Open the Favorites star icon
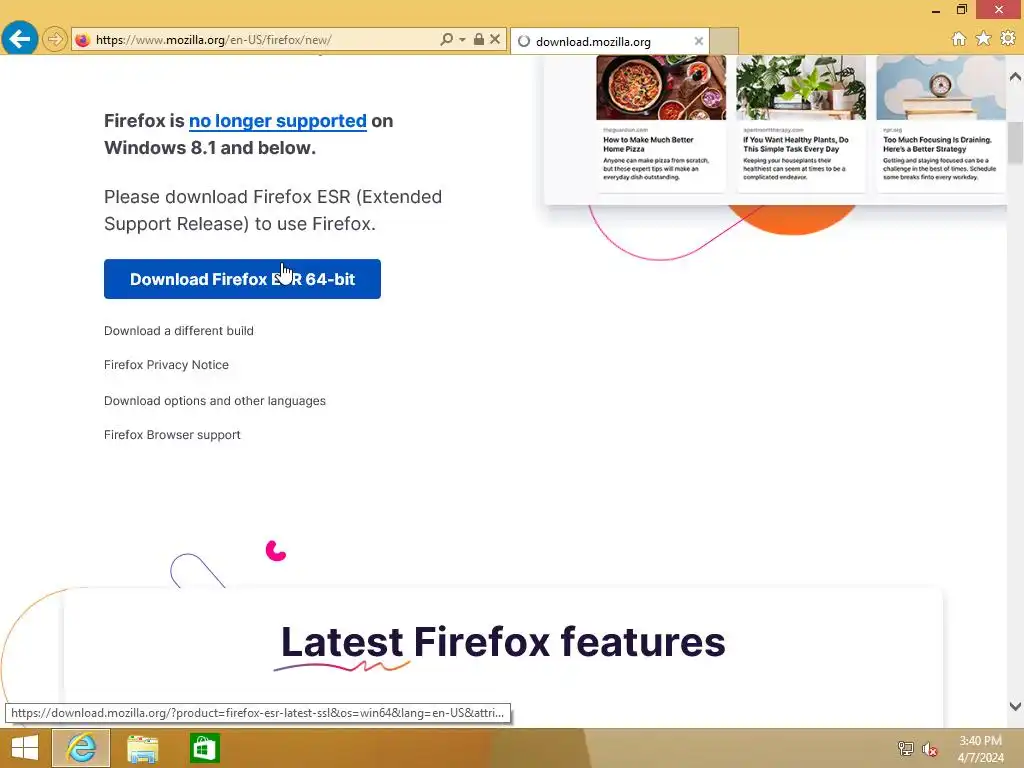The image size is (1024, 768). (983, 39)
